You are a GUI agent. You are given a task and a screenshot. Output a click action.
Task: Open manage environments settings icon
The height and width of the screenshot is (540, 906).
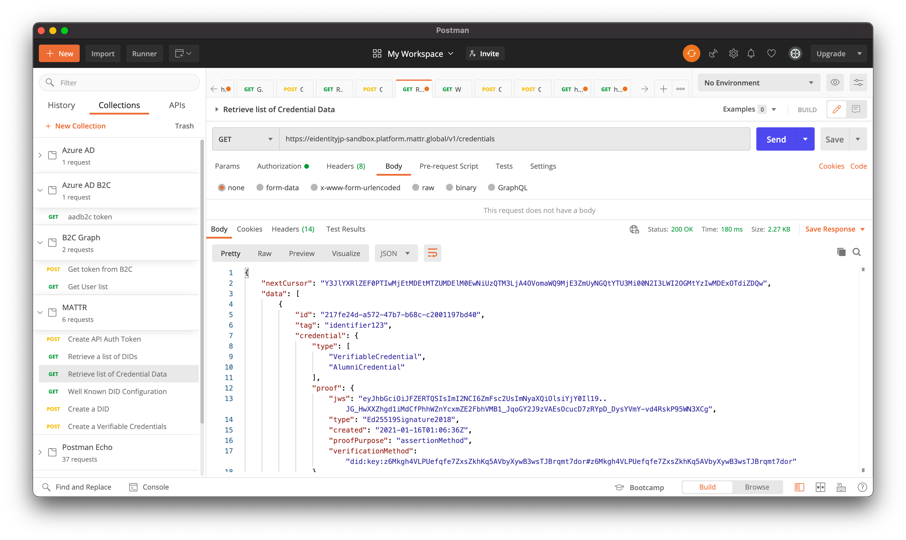tap(859, 83)
